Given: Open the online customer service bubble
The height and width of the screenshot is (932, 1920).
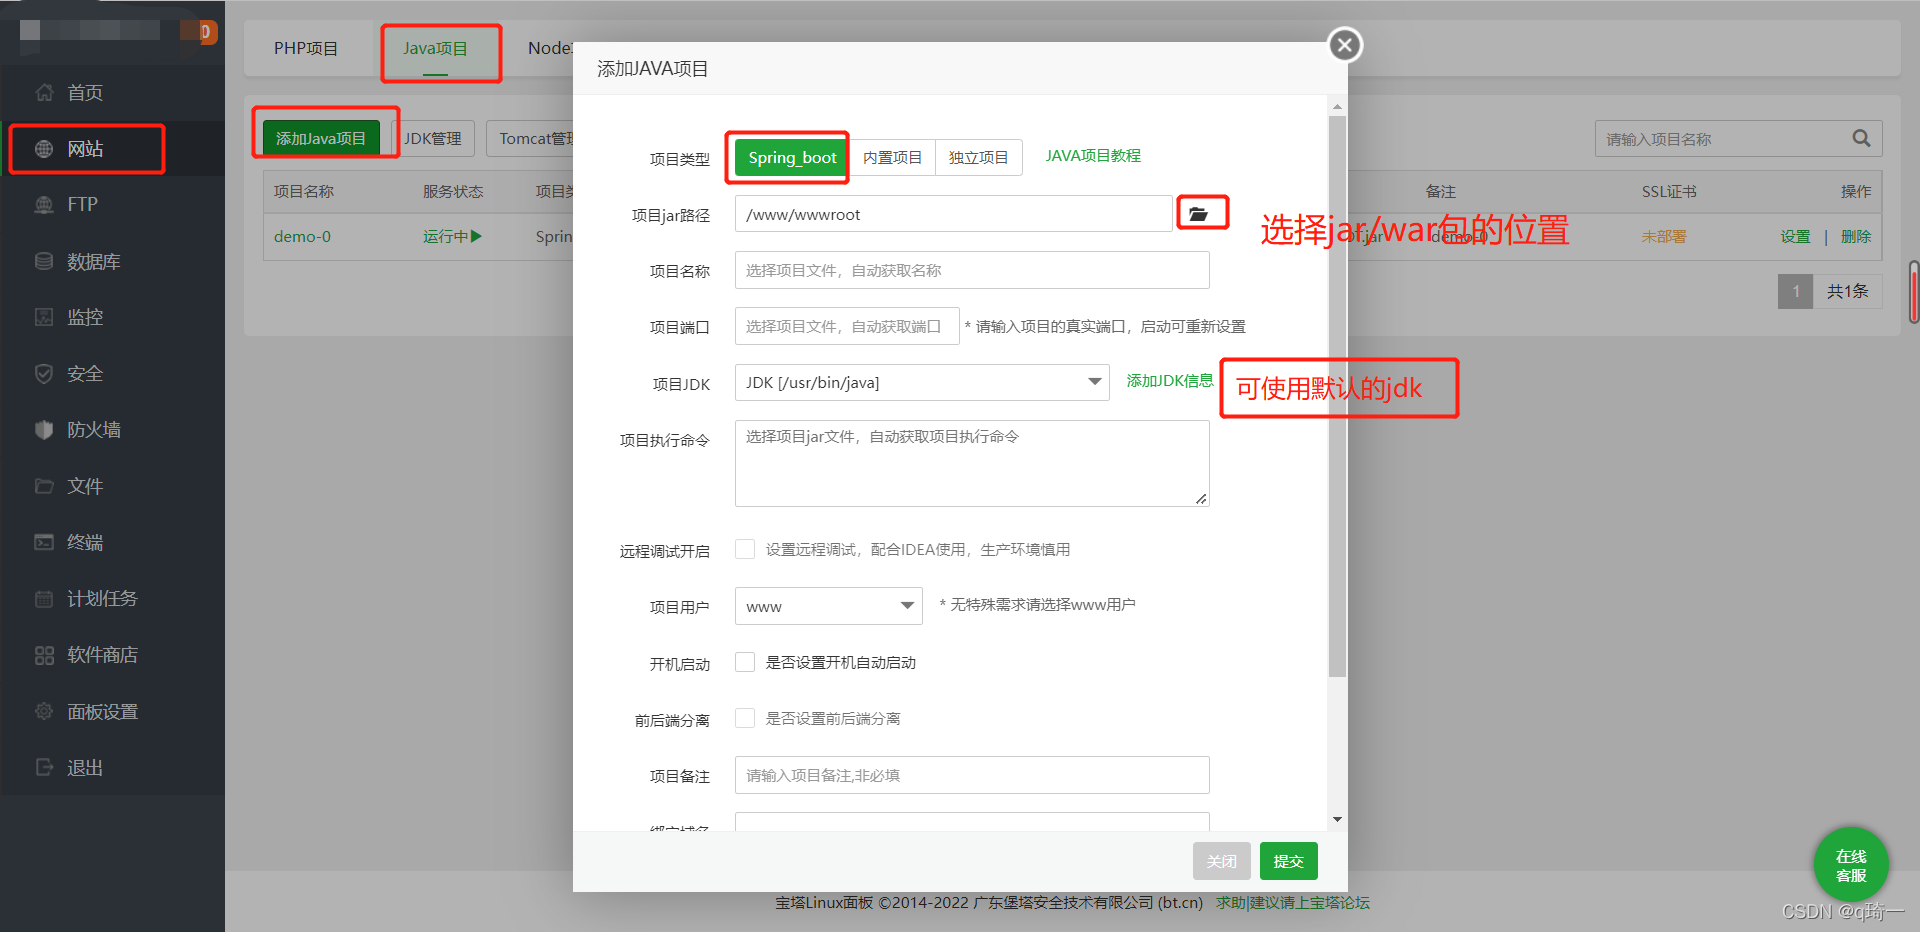Looking at the screenshot, I should tap(1851, 866).
